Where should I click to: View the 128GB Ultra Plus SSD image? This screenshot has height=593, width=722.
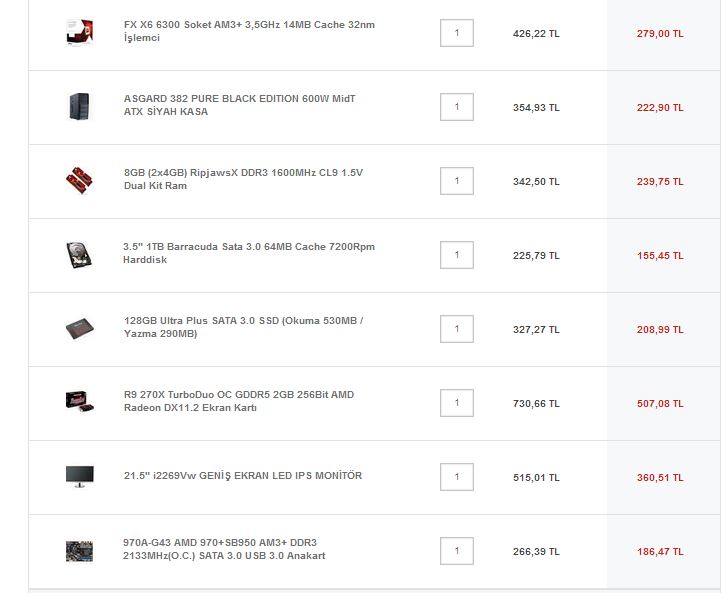(80, 329)
